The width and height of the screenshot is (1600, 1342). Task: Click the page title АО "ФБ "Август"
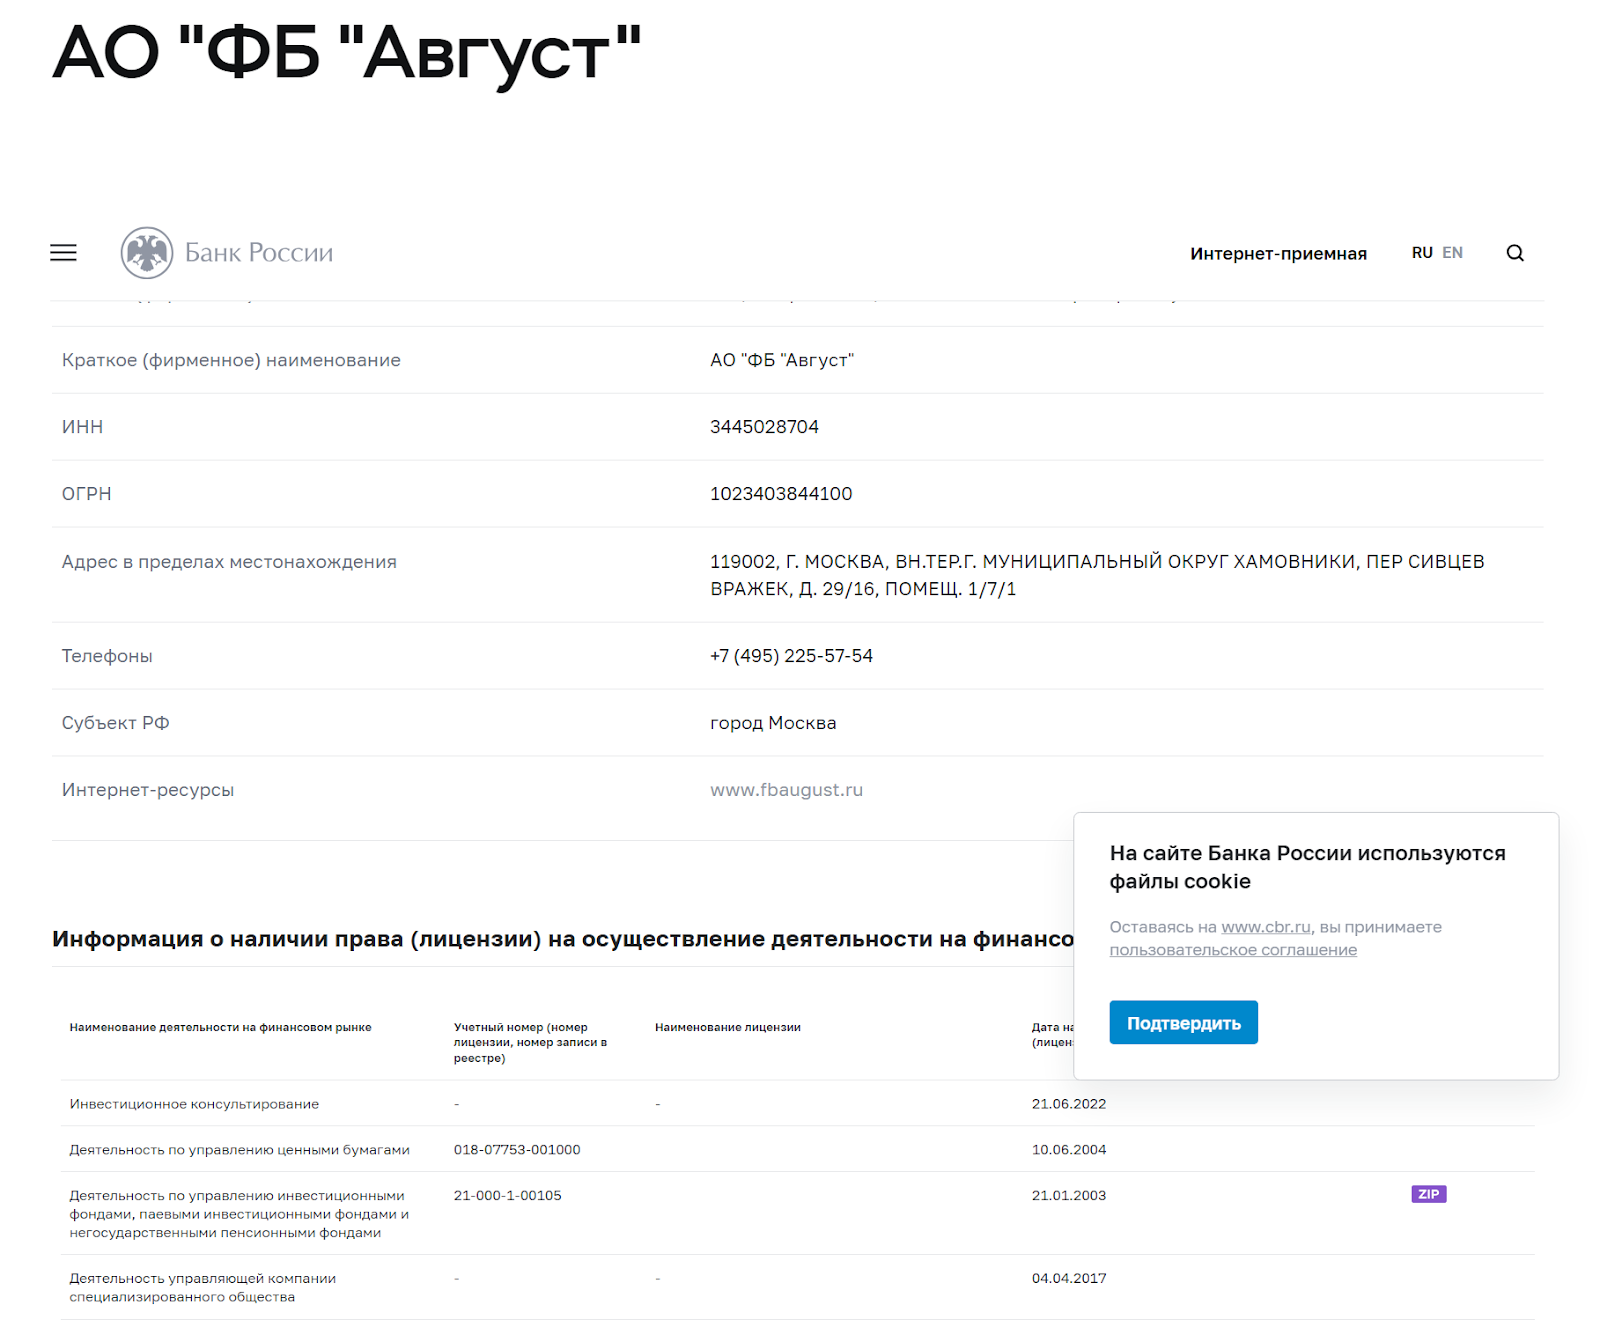point(347,56)
